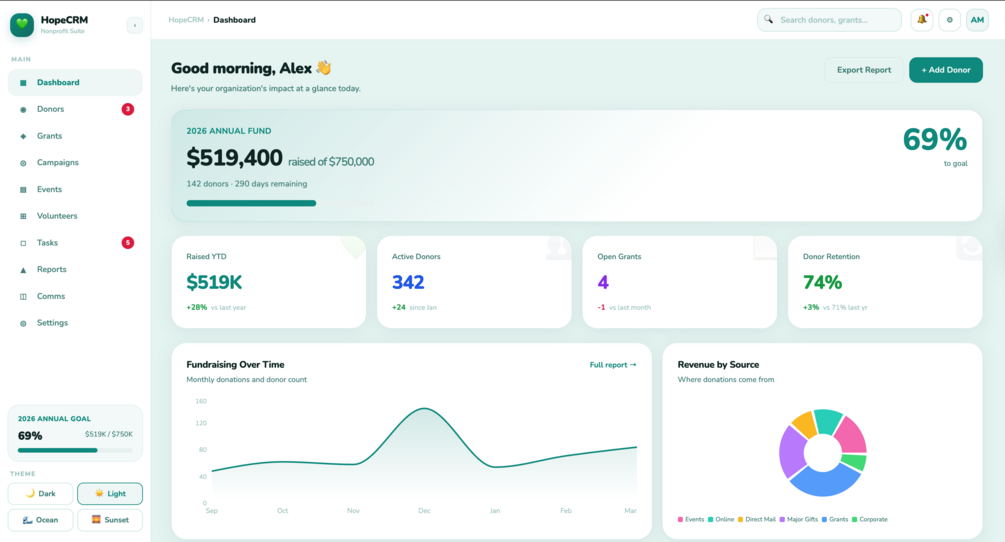Enable the Sunset theme
Screen dimensions: 1005x542
pyautogui.click(x=110, y=520)
